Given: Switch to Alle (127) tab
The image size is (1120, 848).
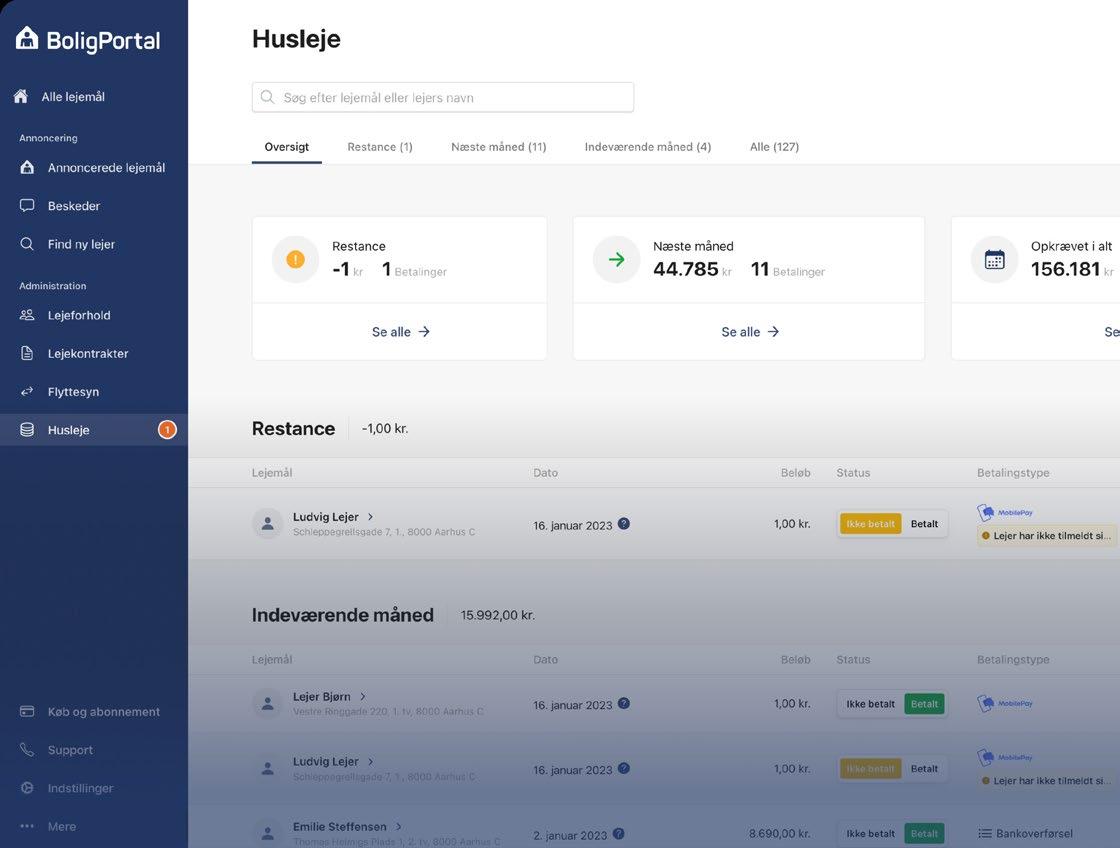Looking at the screenshot, I should click(x=774, y=147).
